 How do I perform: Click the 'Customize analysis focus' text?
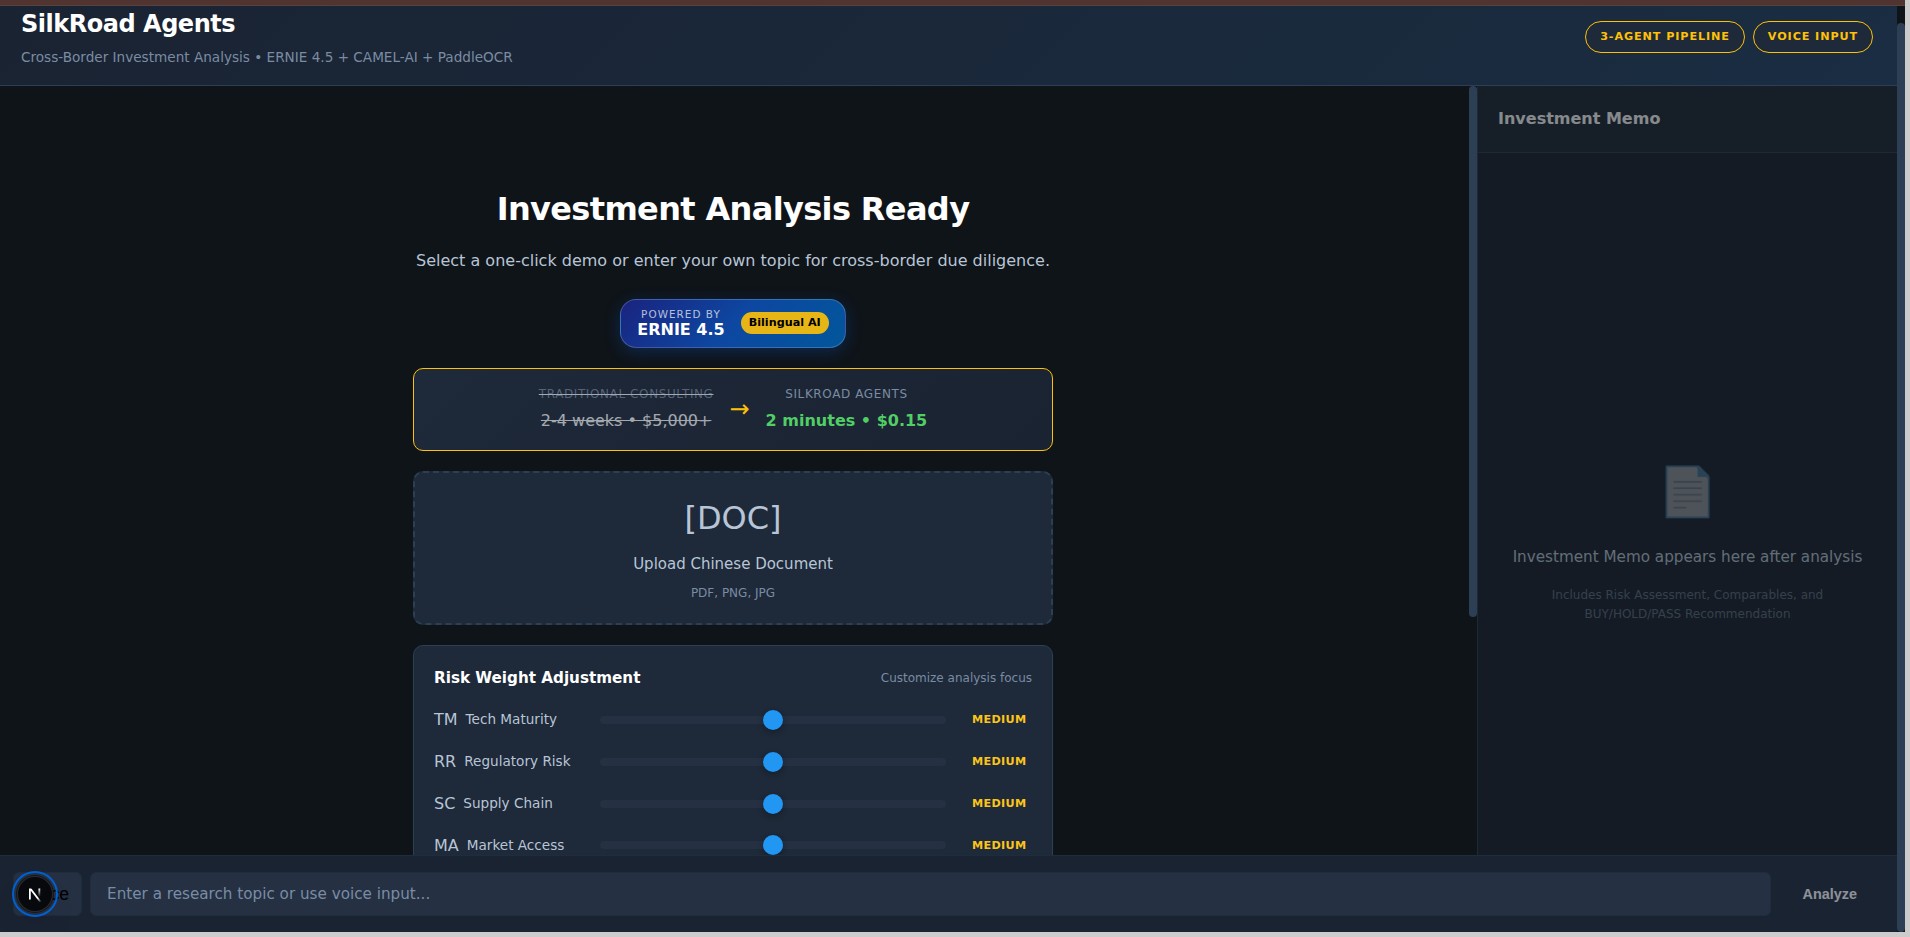[956, 678]
